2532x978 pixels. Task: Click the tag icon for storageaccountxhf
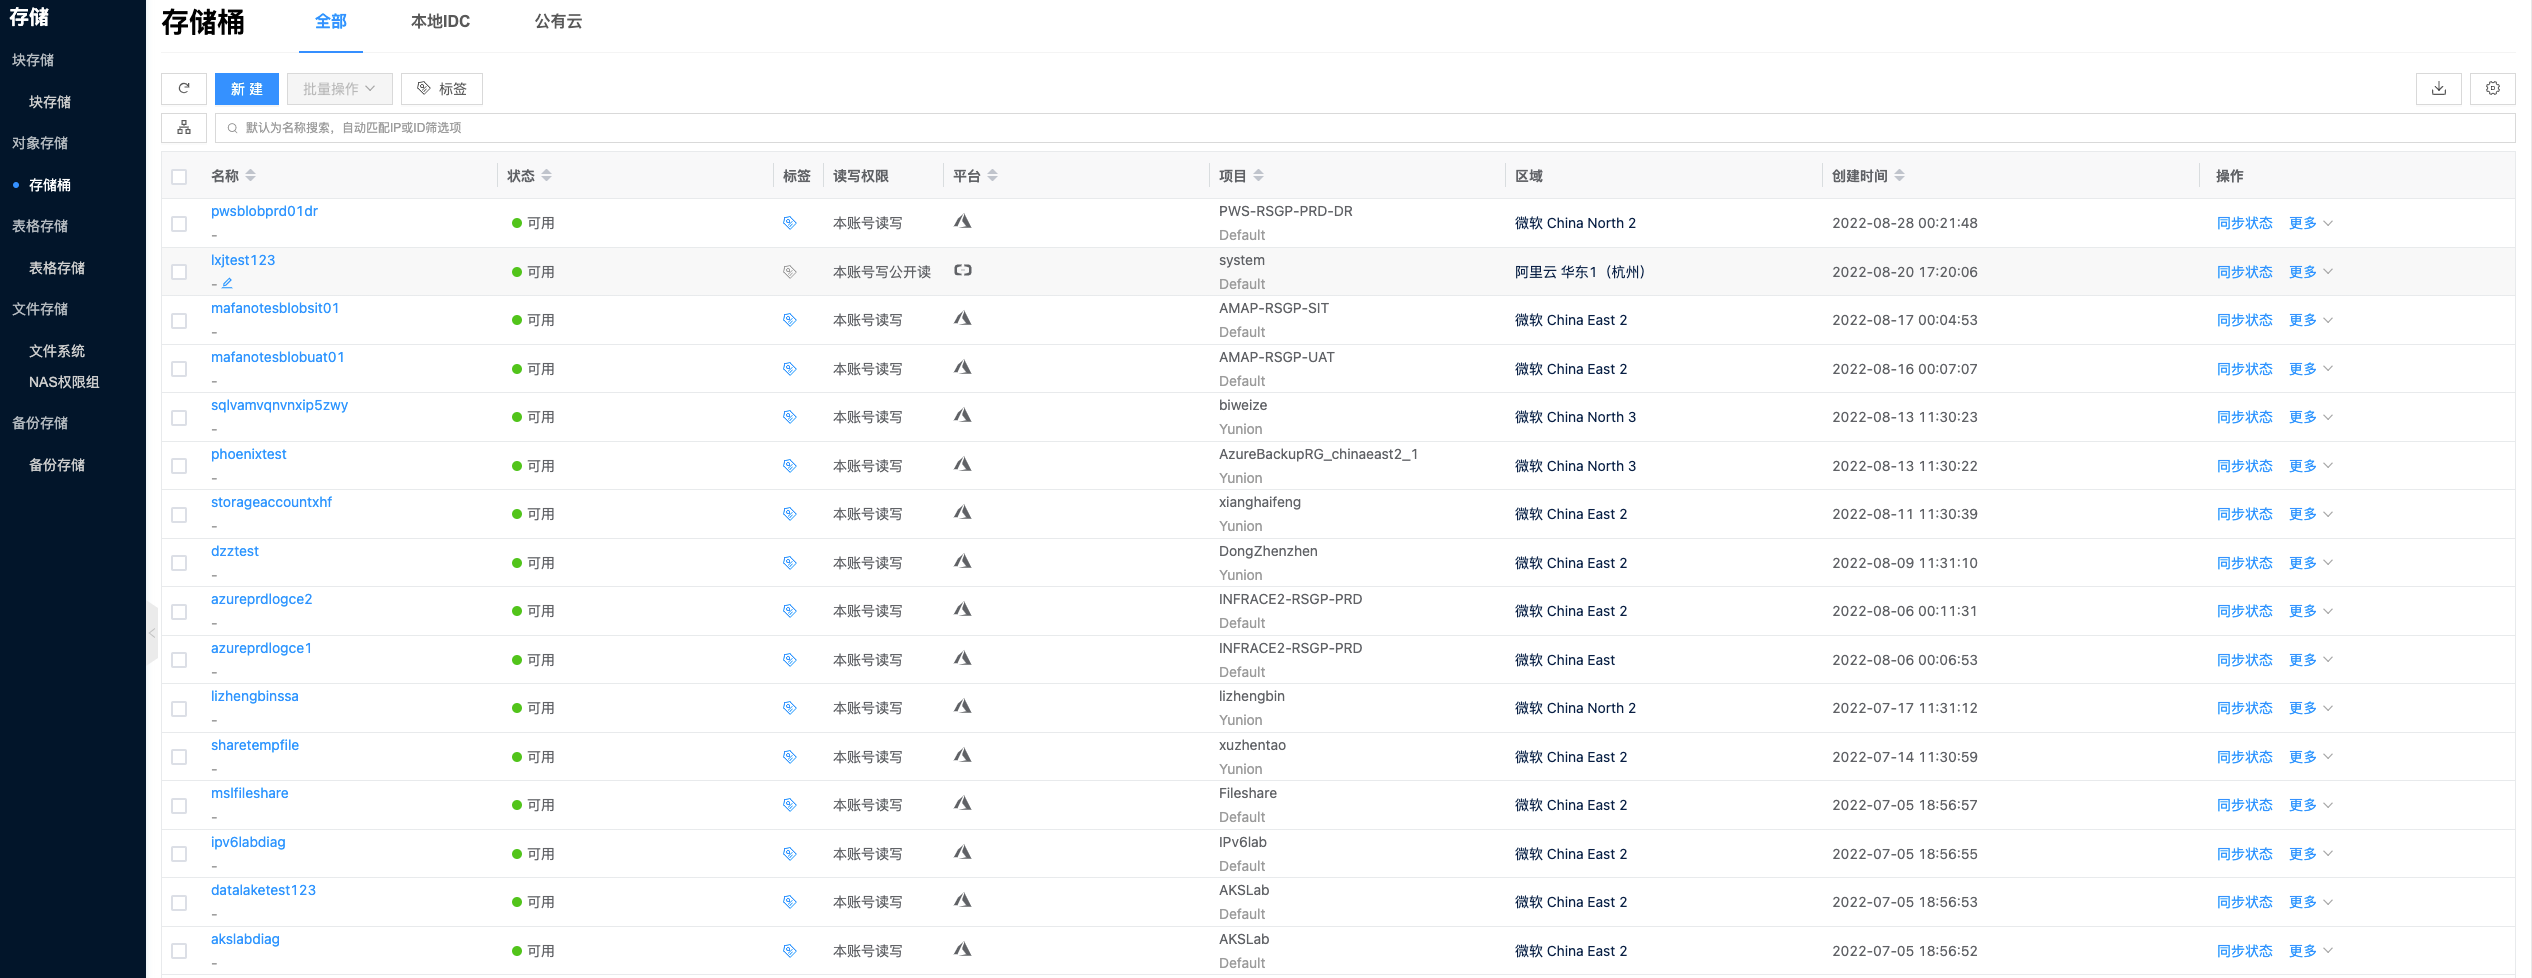pyautogui.click(x=789, y=514)
